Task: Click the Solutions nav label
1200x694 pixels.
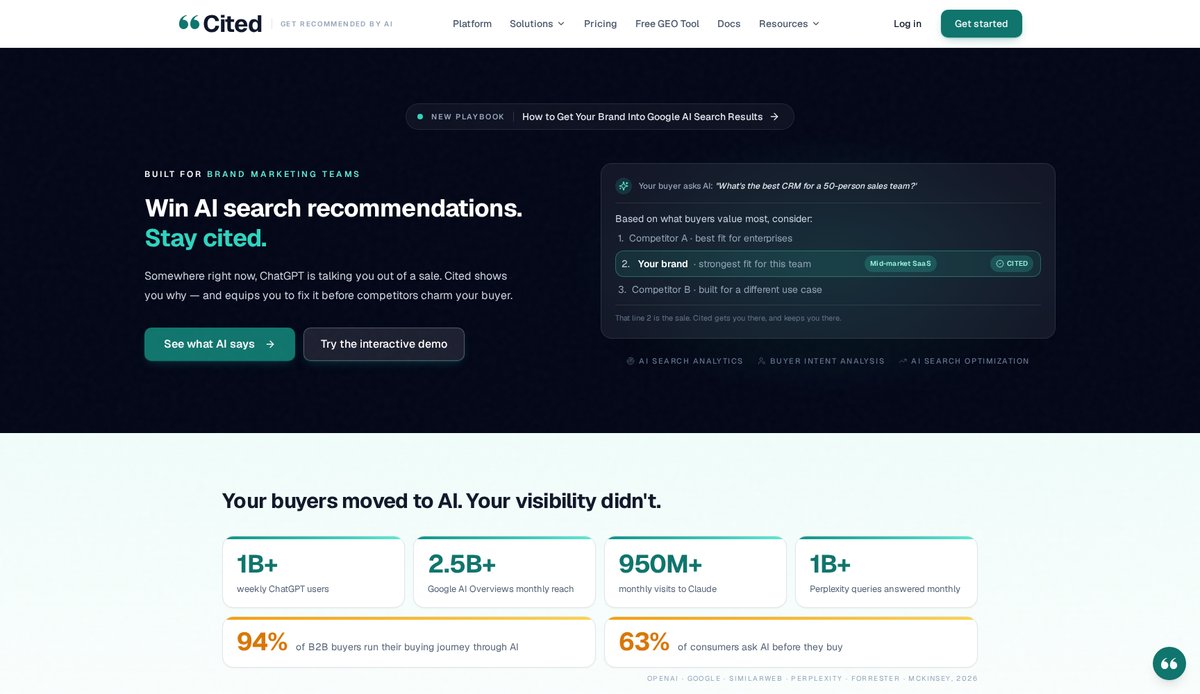Action: tap(531, 24)
